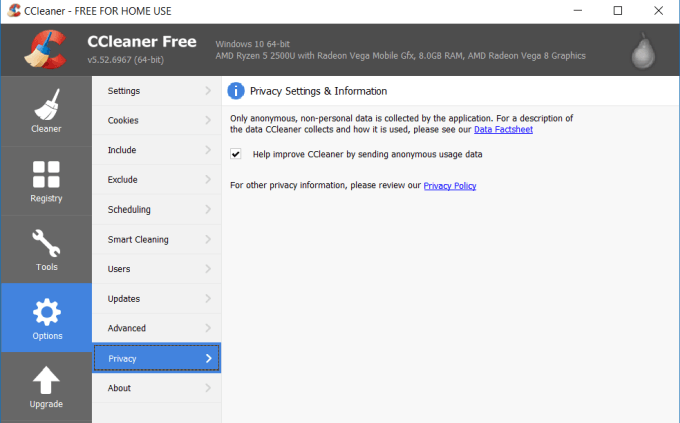Minimize the CCleaner window
This screenshot has width=680, height=423.
click(578, 10)
